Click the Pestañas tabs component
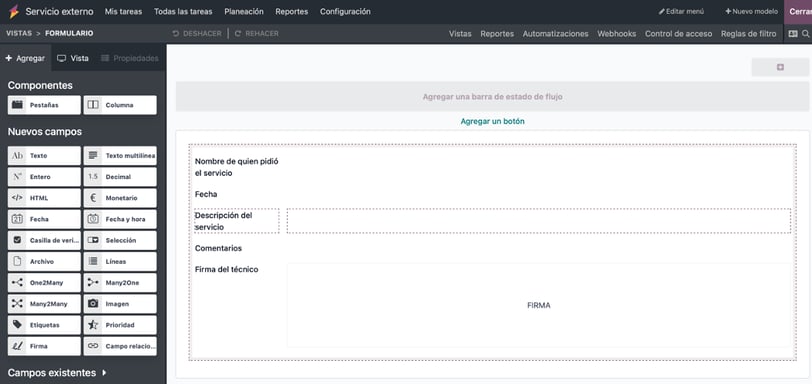The height and width of the screenshot is (384, 812). click(x=44, y=105)
